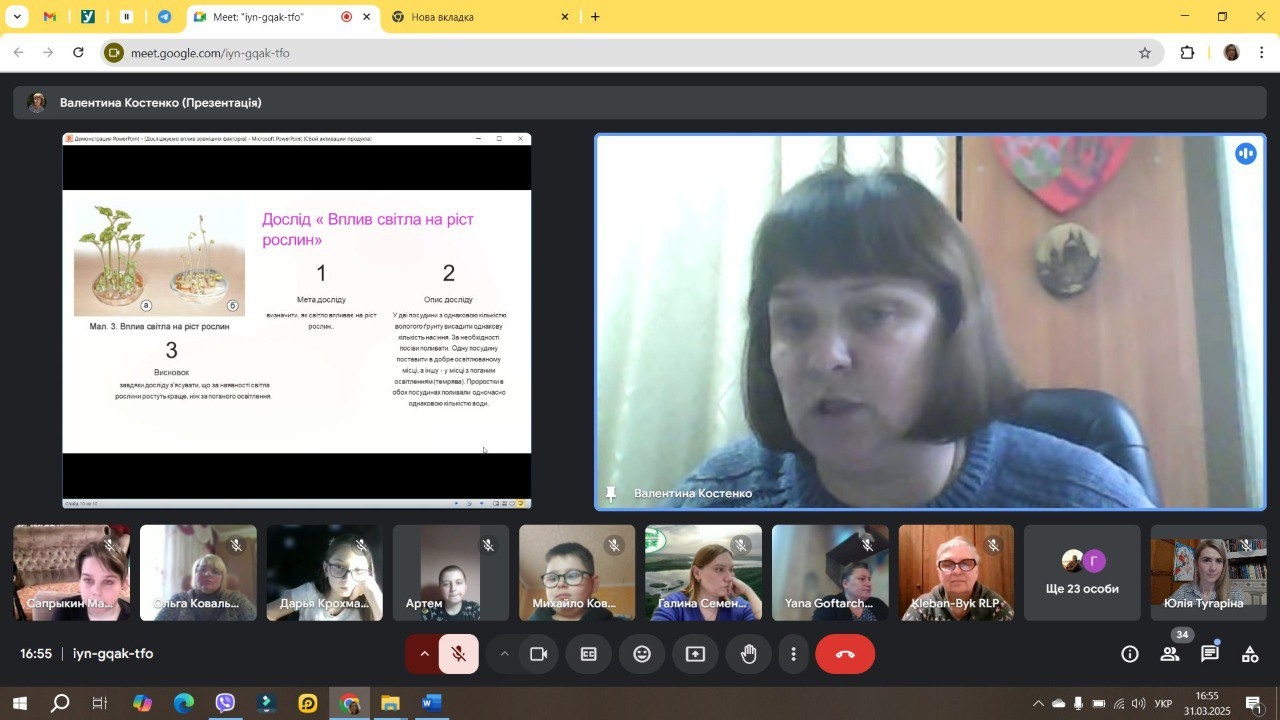Unmute the microphone in Meet
This screenshot has height=720, width=1280.
point(459,654)
